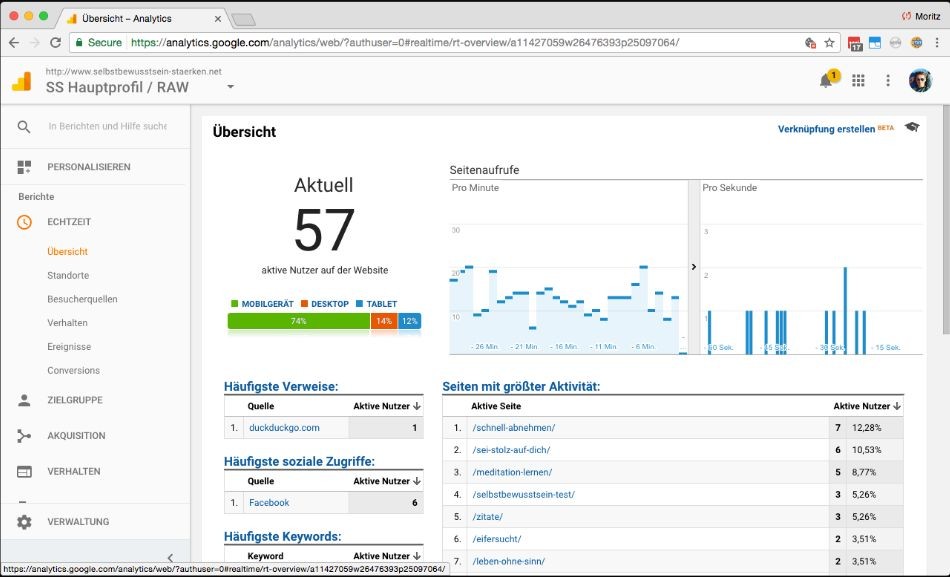Image resolution: width=950 pixels, height=577 pixels.
Task: Collapse the left sidebar with the chevron
Action: click(170, 558)
